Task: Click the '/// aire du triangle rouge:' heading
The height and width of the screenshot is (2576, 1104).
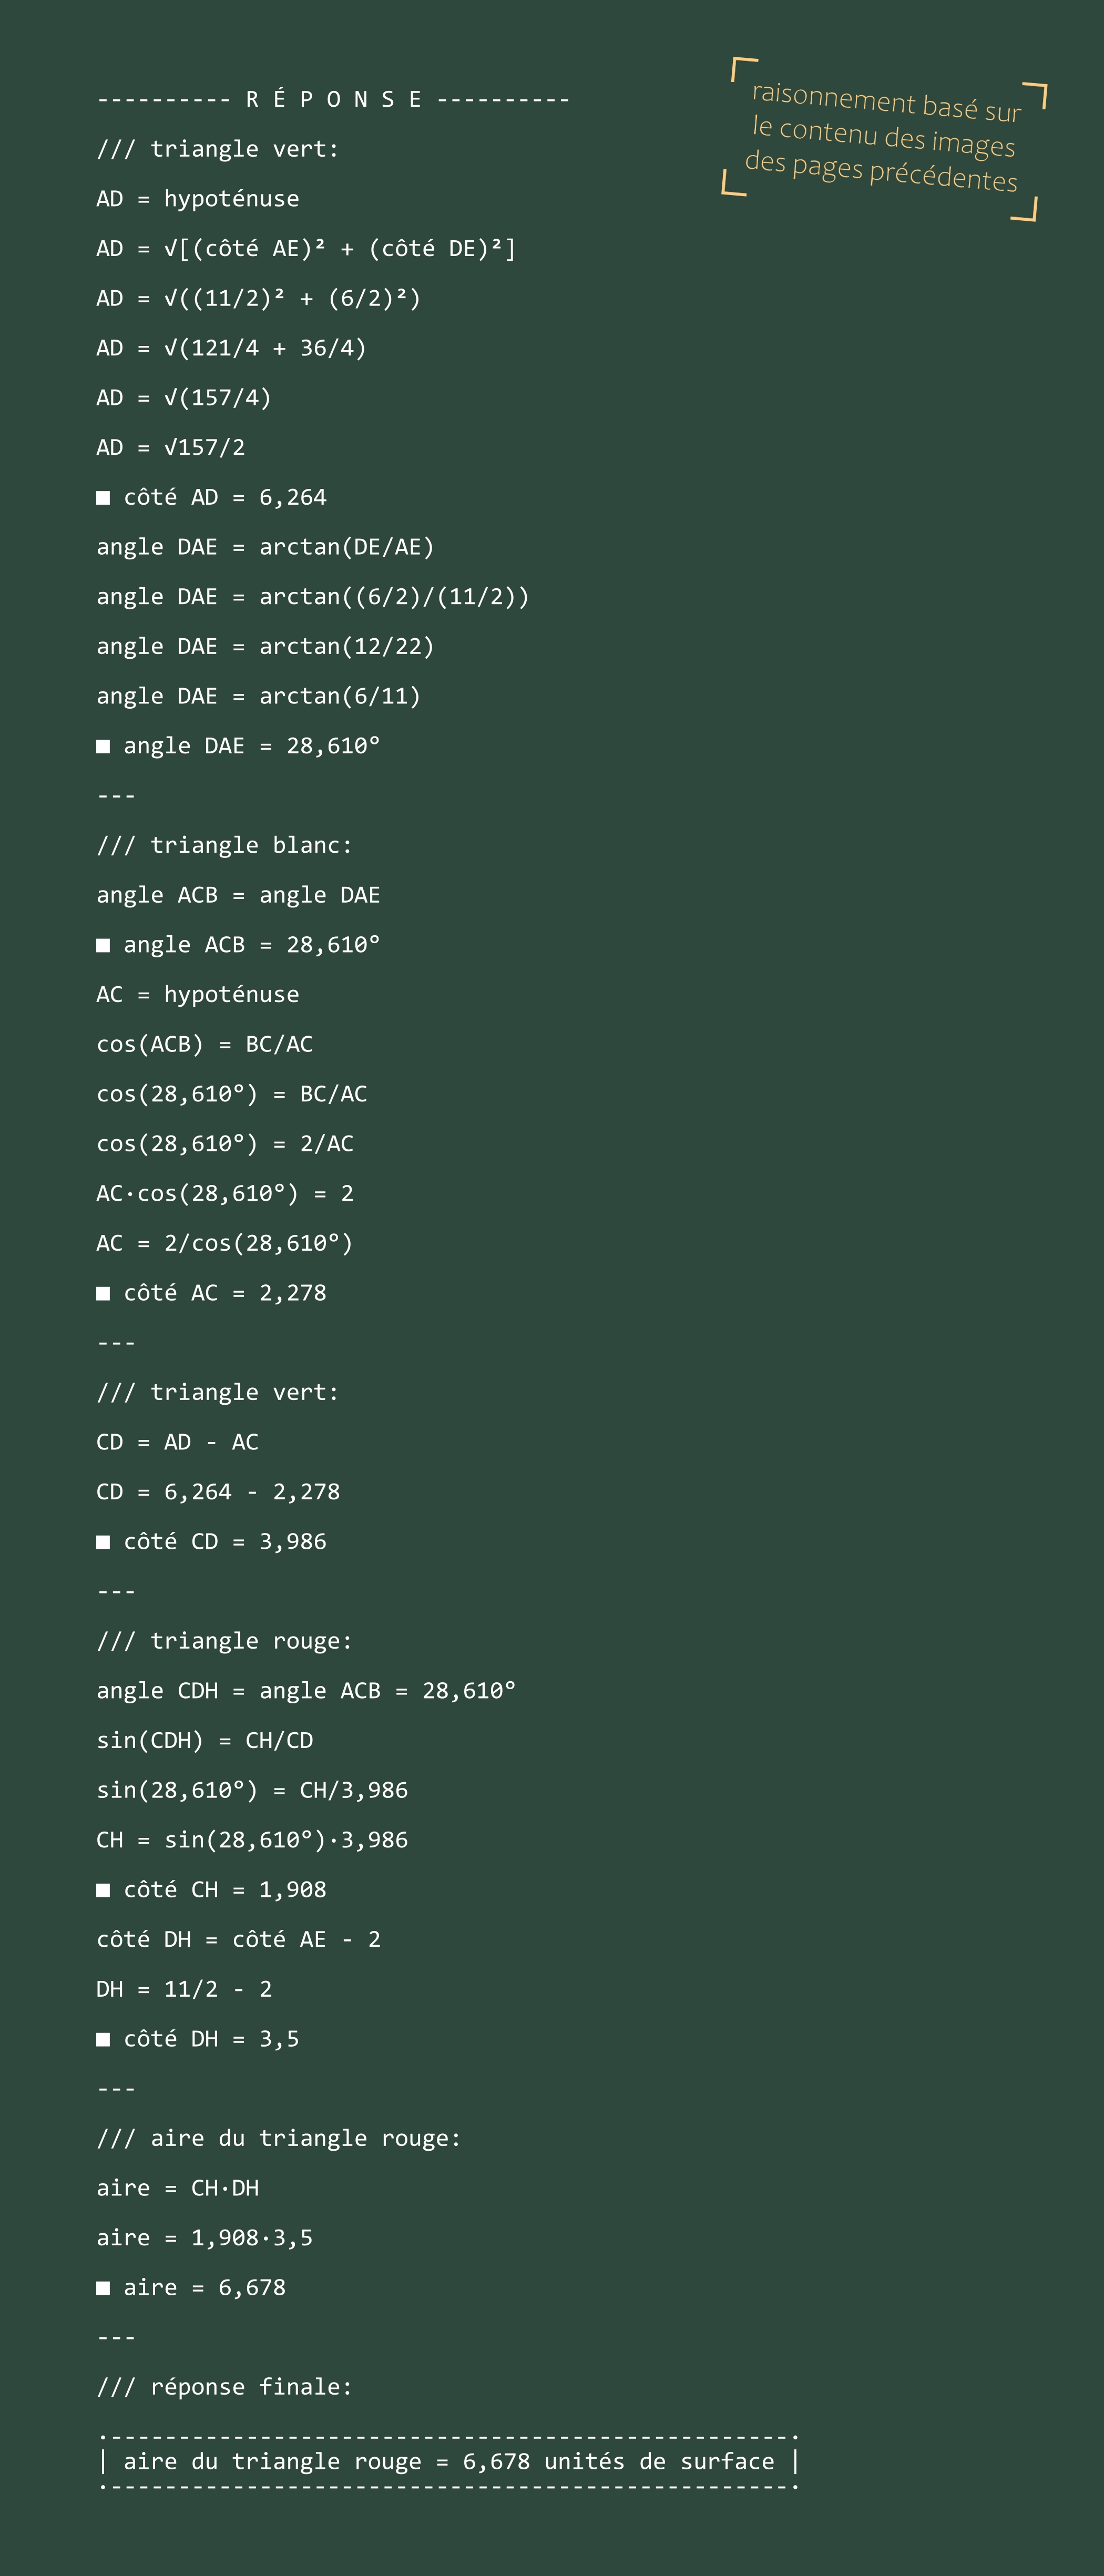Action: pyautogui.click(x=279, y=2138)
